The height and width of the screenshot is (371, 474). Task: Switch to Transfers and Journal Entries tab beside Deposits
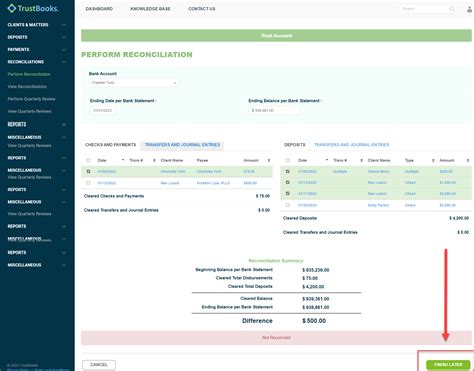pyautogui.click(x=352, y=145)
